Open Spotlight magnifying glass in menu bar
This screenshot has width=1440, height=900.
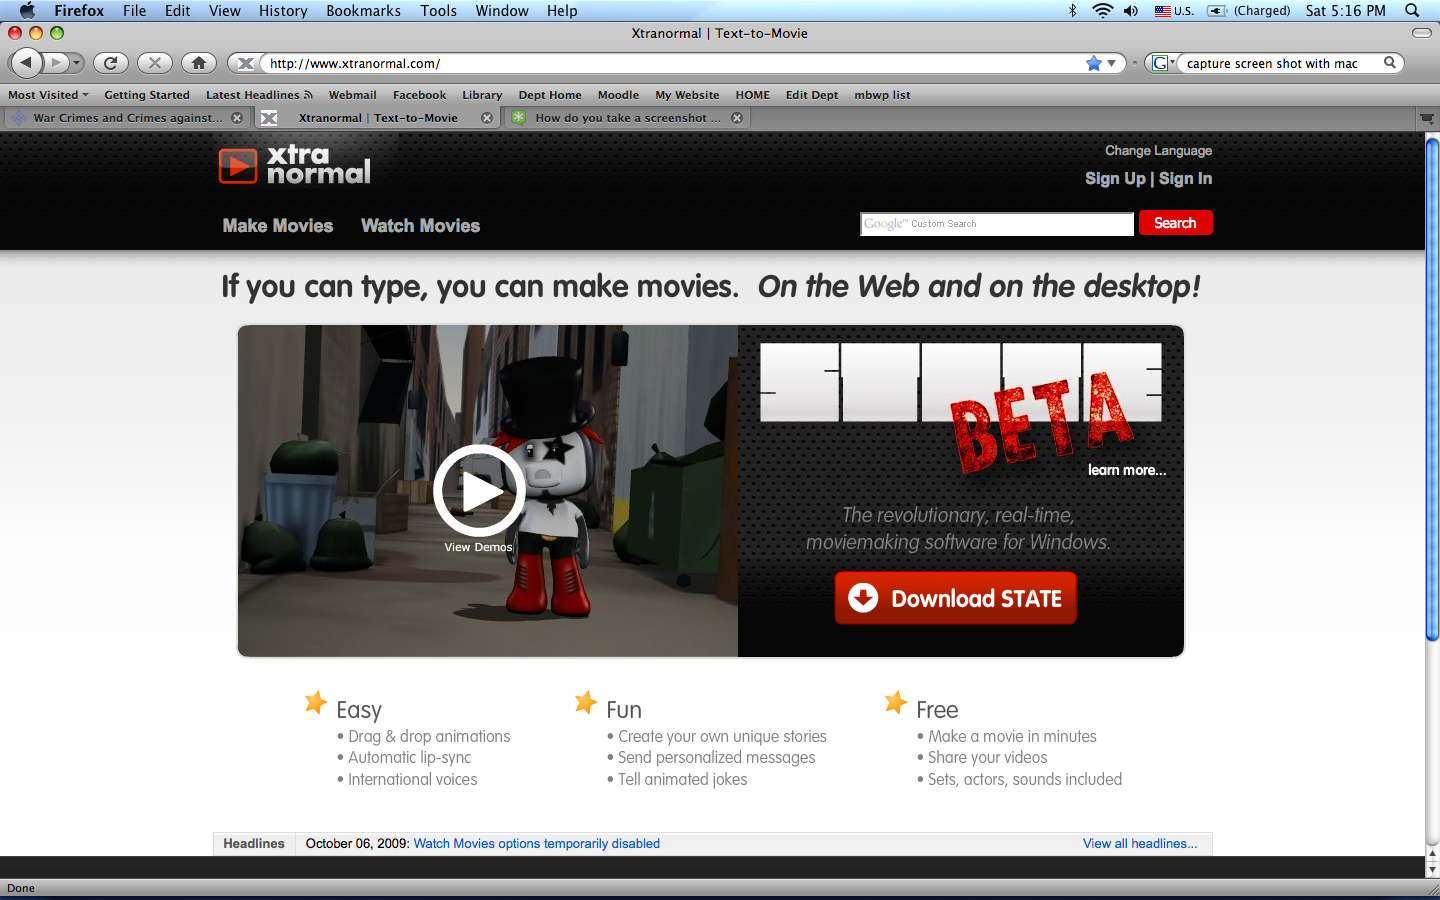click(1412, 11)
